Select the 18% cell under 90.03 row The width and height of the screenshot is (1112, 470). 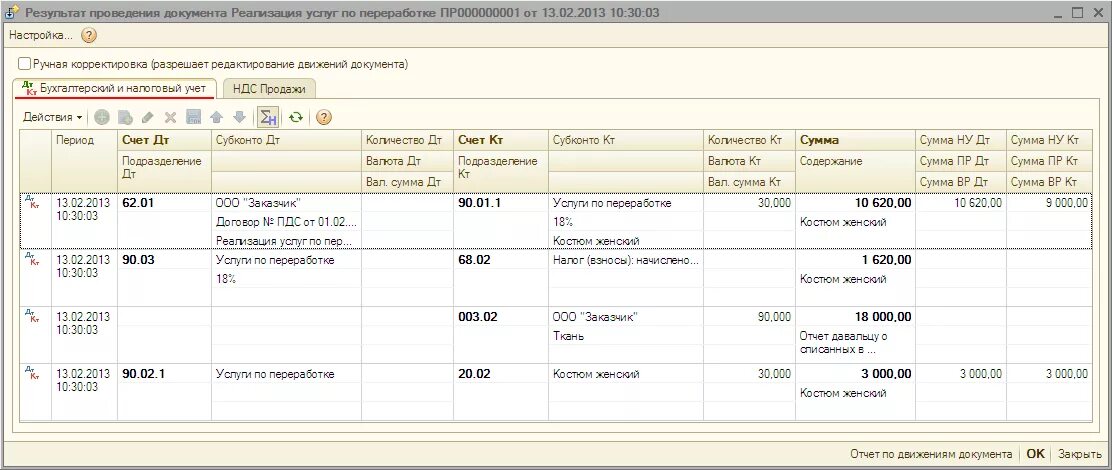287,279
